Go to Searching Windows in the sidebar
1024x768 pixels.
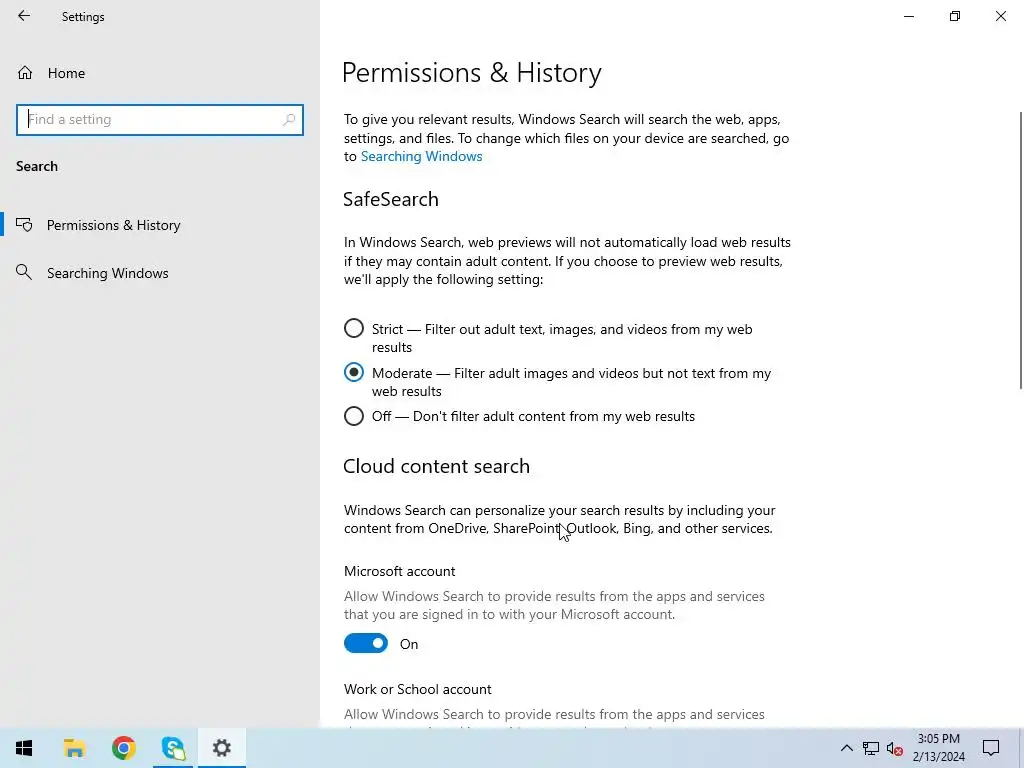[x=108, y=273]
